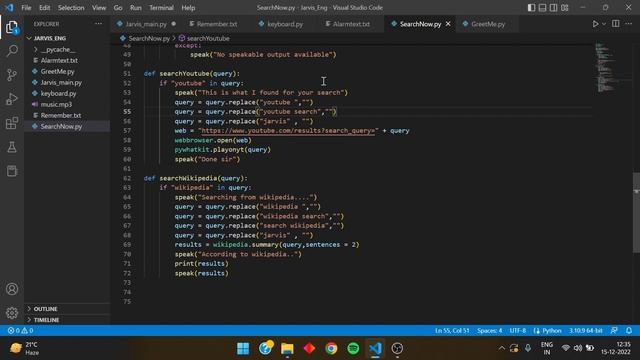Open the Manage gear menu
Screen dimensions: 640x360
(12, 313)
